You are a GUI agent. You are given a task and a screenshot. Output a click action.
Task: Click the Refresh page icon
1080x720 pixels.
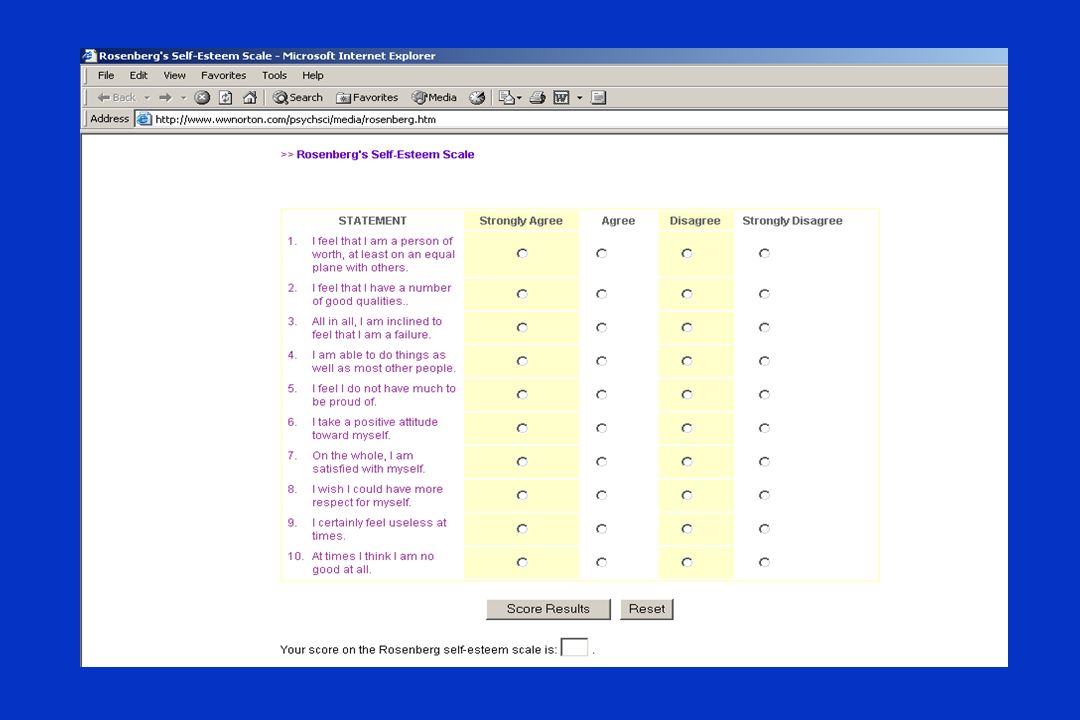[226, 98]
